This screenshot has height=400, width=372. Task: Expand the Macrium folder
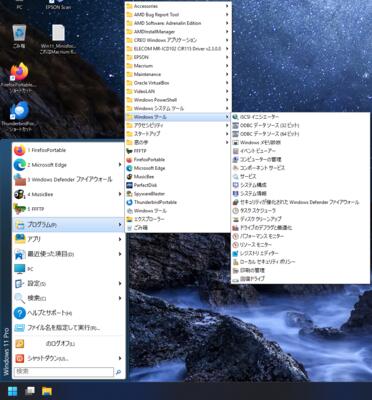(x=178, y=66)
